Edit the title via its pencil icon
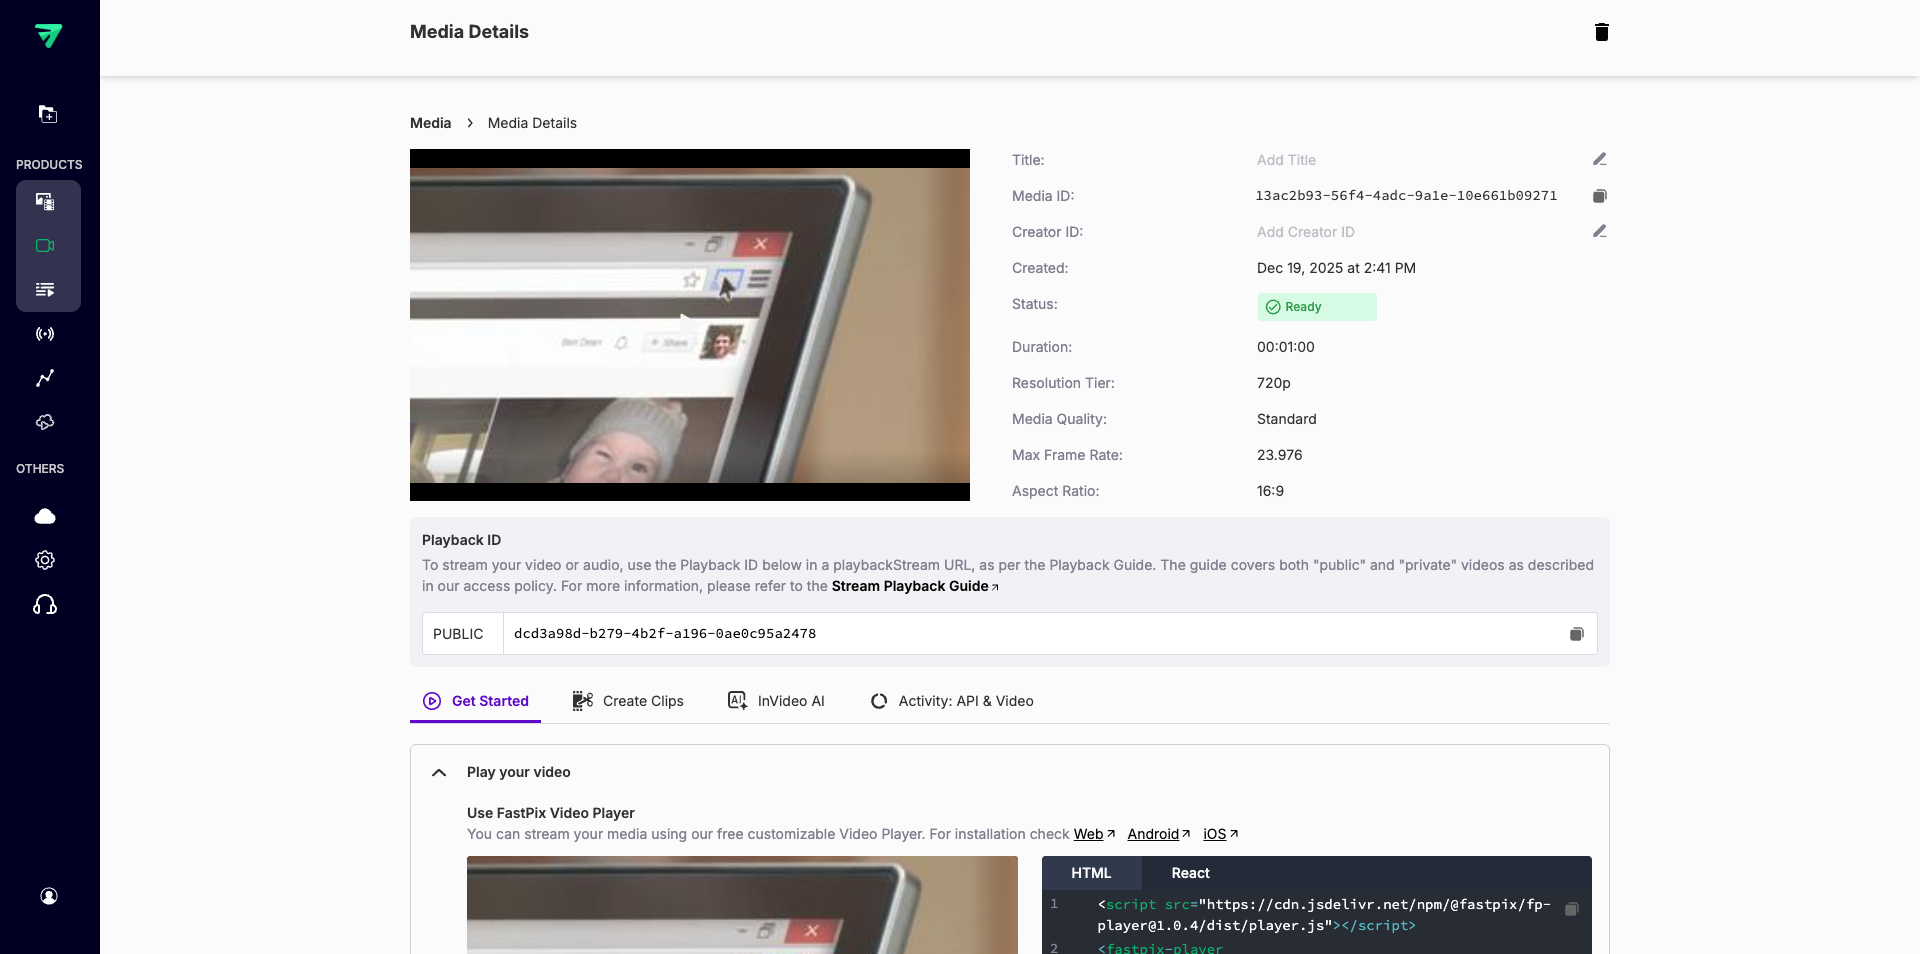Screen dimensions: 1920x954 pos(1600,159)
